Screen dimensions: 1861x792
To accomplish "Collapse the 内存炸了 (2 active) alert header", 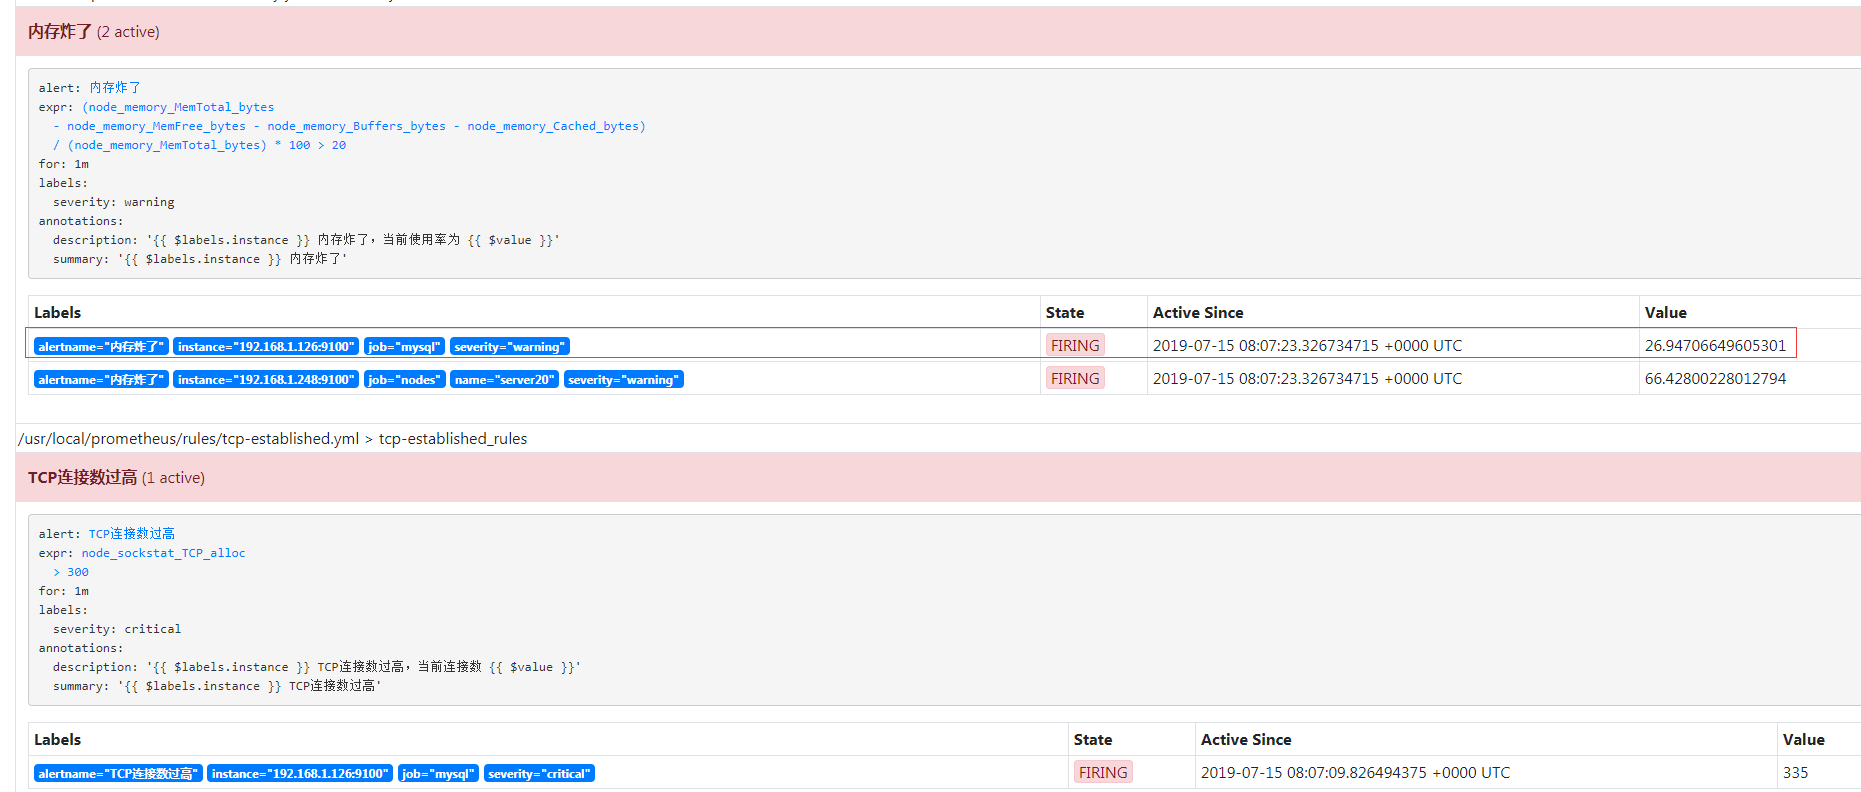I will (93, 32).
